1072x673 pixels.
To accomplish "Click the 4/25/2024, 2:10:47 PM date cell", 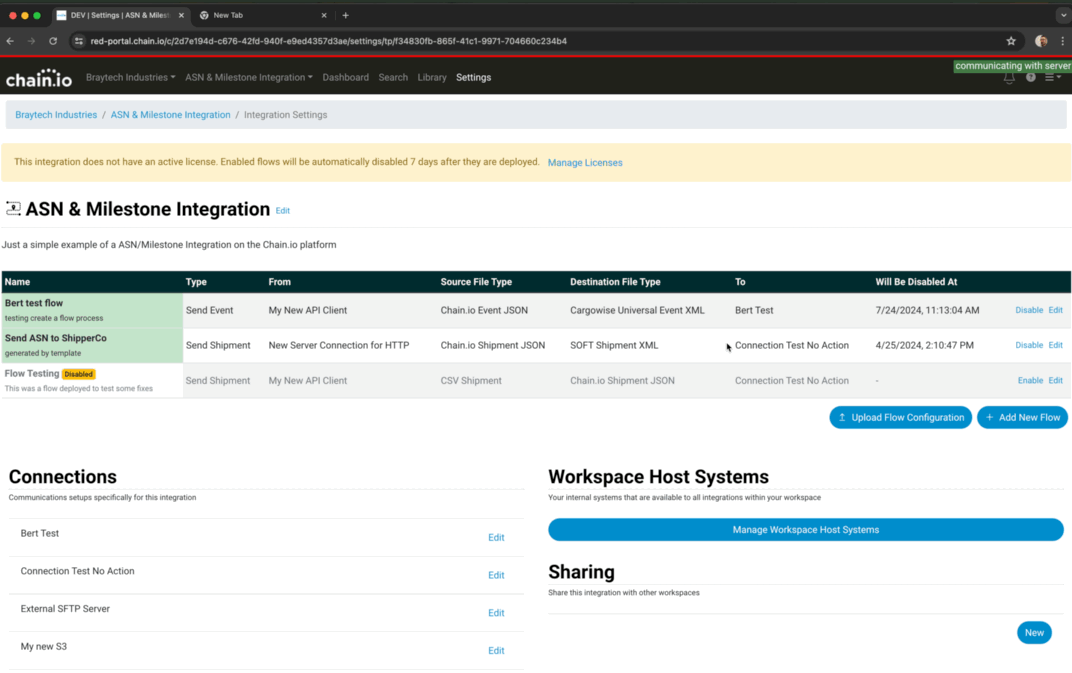I will pos(924,345).
